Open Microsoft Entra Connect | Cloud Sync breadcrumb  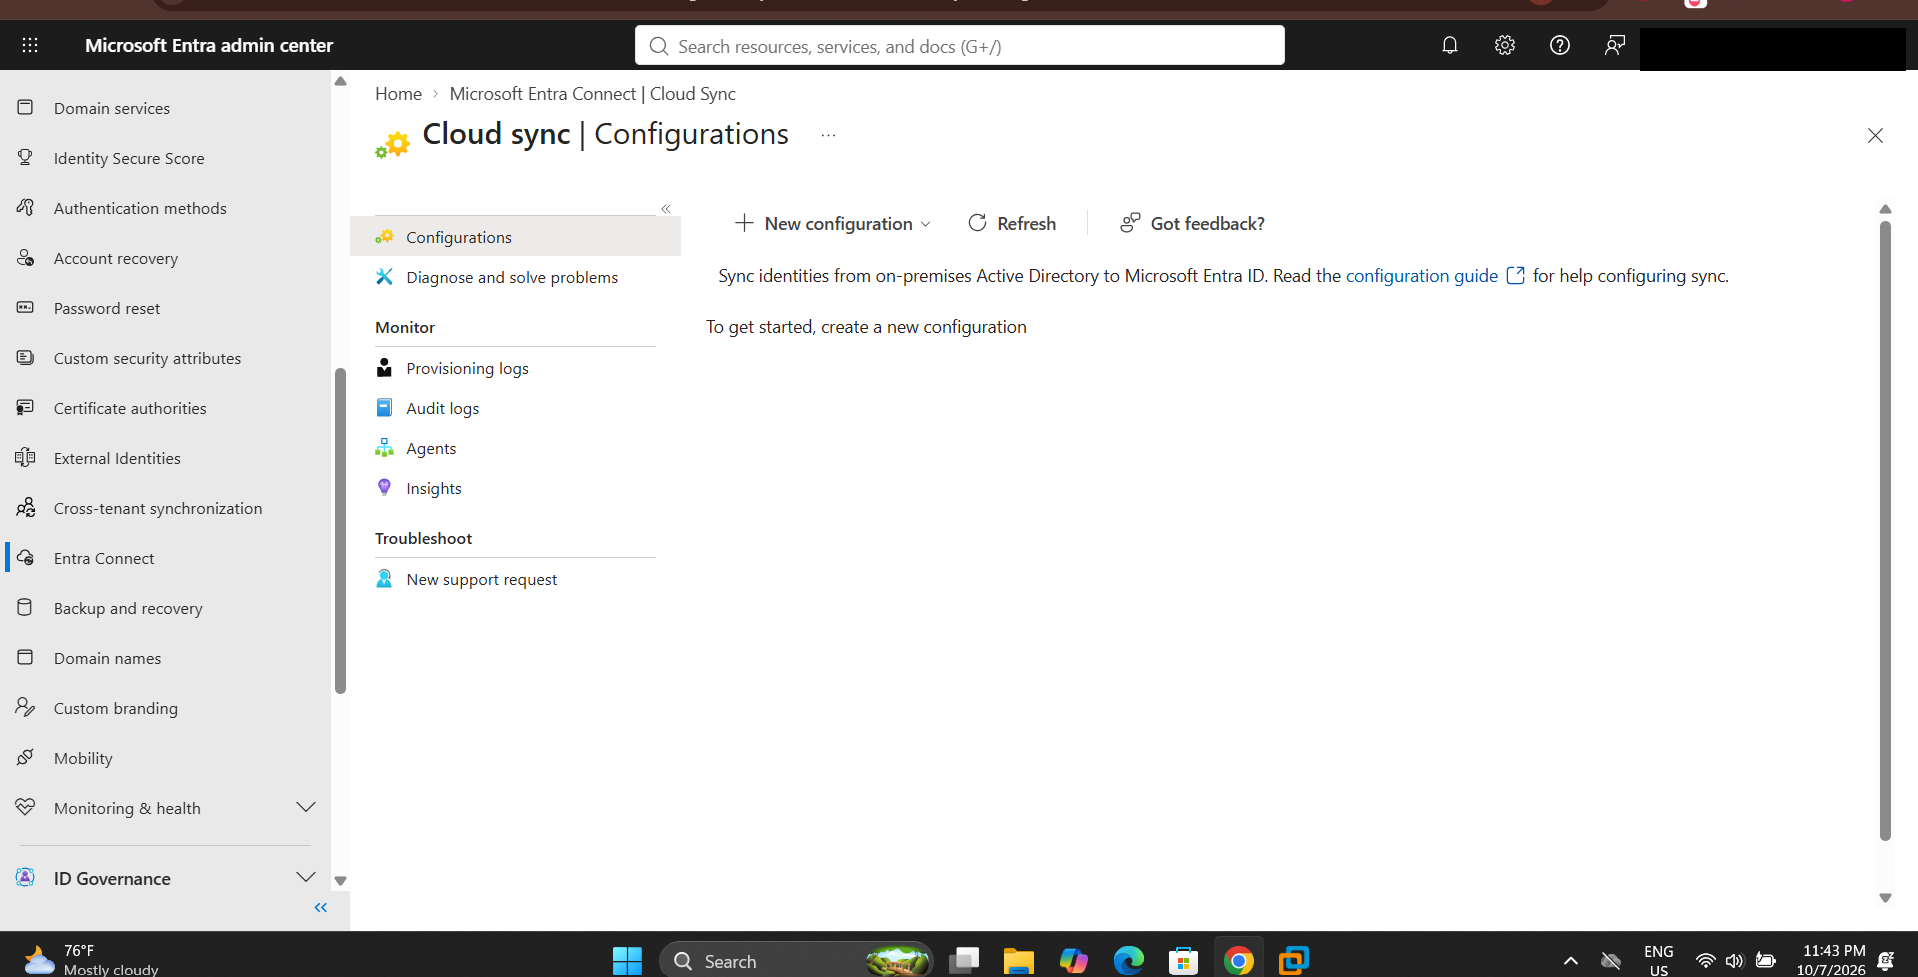(592, 93)
